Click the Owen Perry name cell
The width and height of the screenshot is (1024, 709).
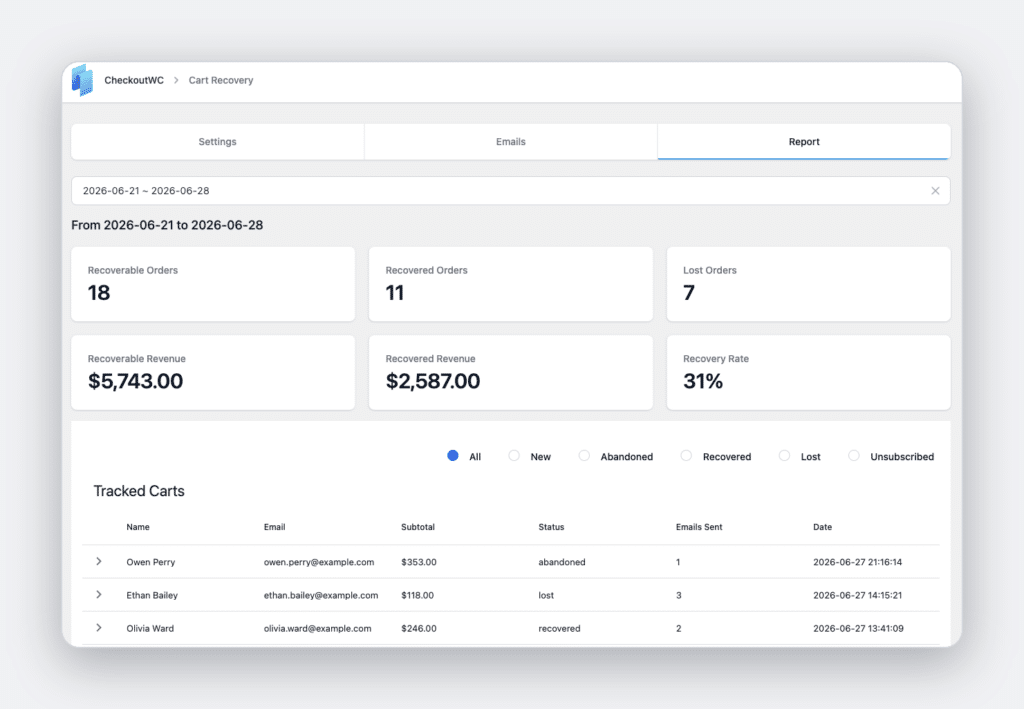coord(151,562)
